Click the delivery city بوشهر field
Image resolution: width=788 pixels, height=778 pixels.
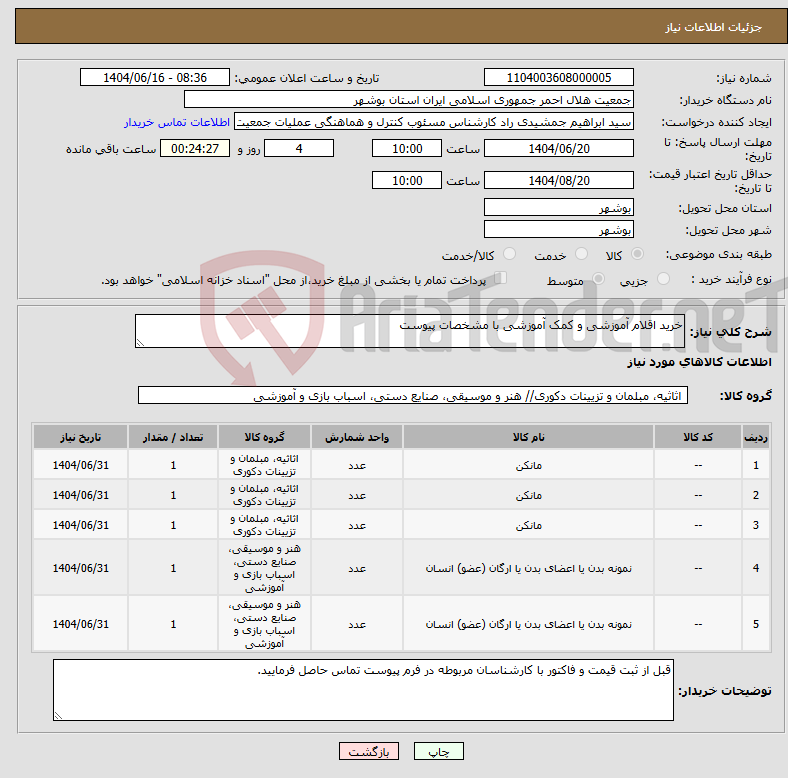click(x=558, y=229)
